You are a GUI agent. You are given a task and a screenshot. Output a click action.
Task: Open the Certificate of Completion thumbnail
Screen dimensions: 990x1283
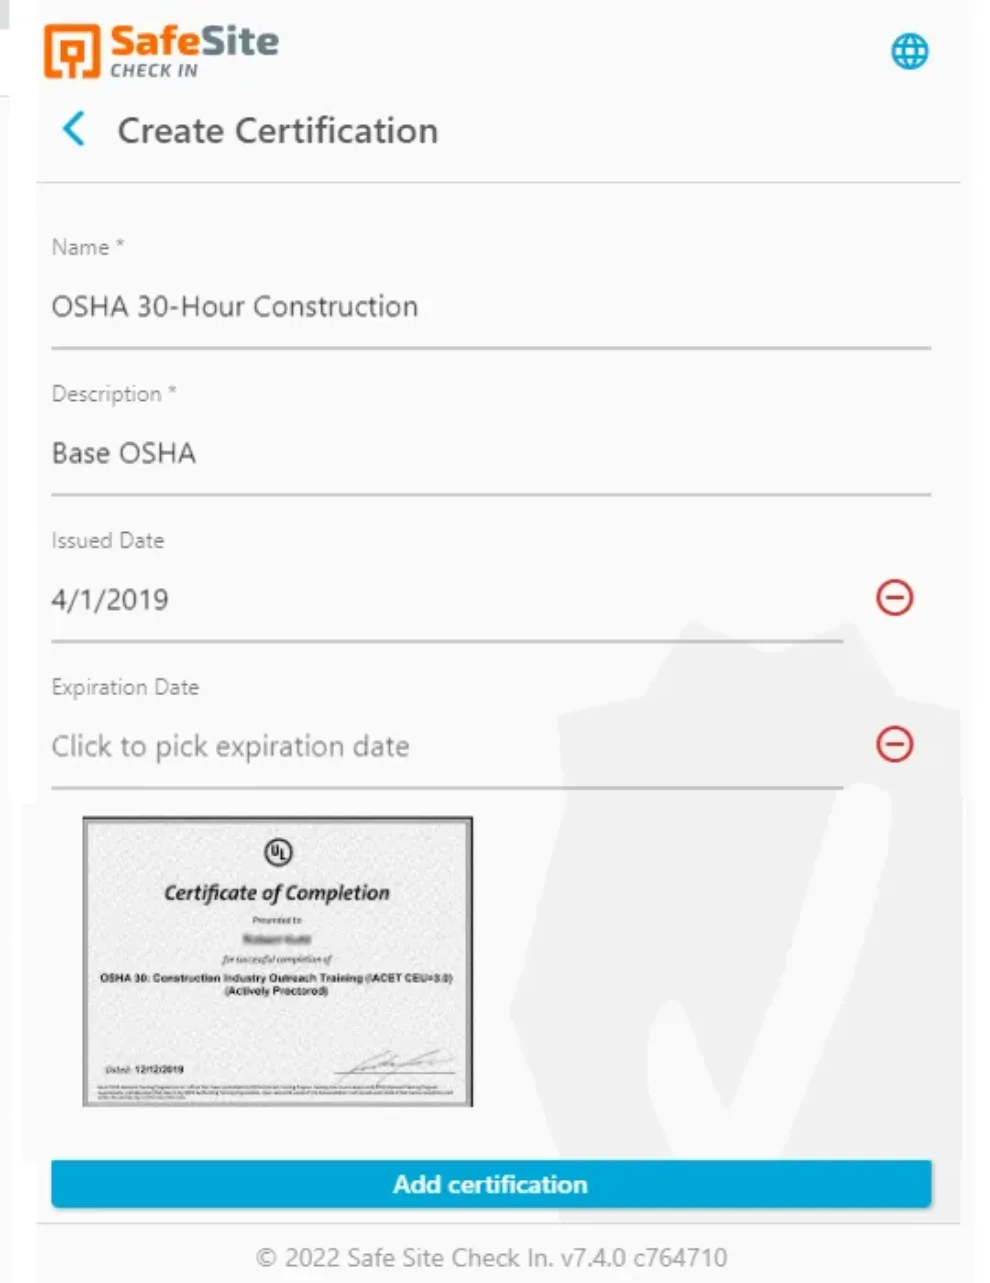click(277, 960)
